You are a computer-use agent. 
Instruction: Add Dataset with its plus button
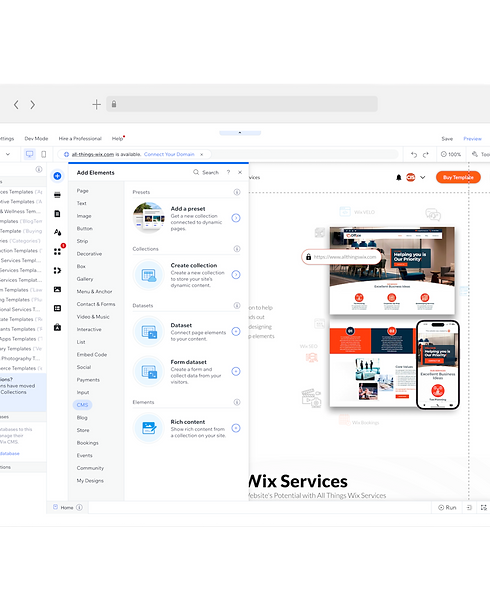tap(236, 331)
